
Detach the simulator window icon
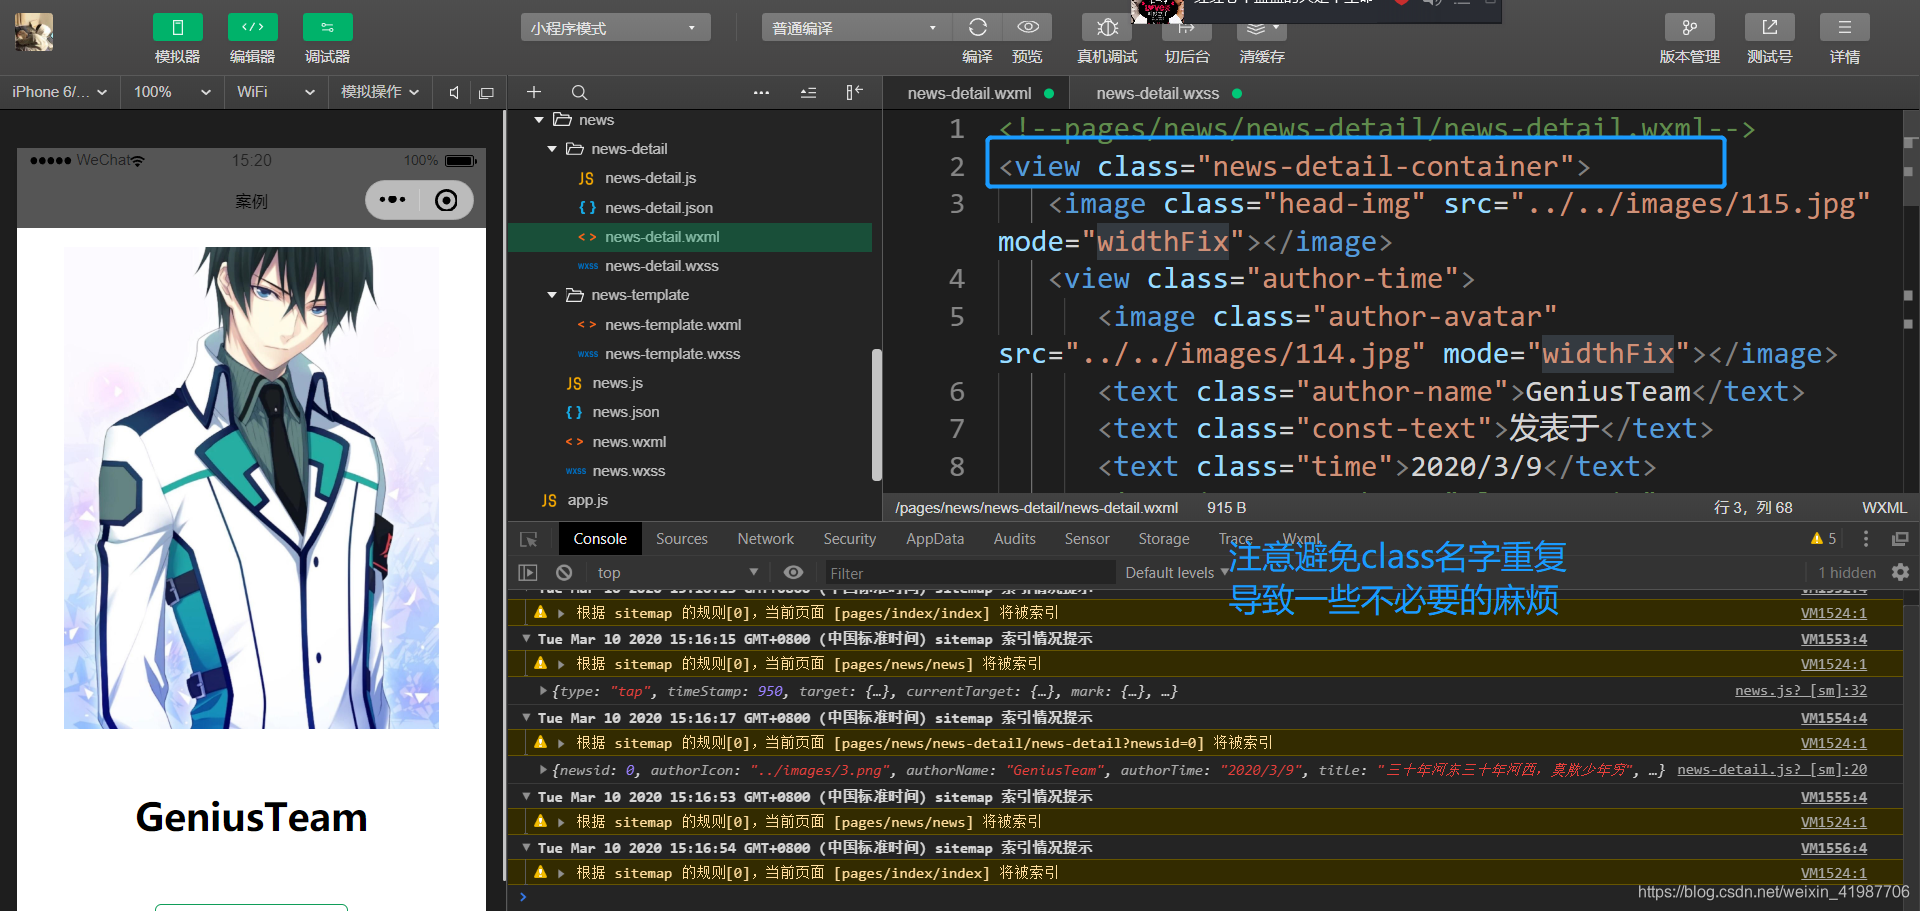click(486, 92)
